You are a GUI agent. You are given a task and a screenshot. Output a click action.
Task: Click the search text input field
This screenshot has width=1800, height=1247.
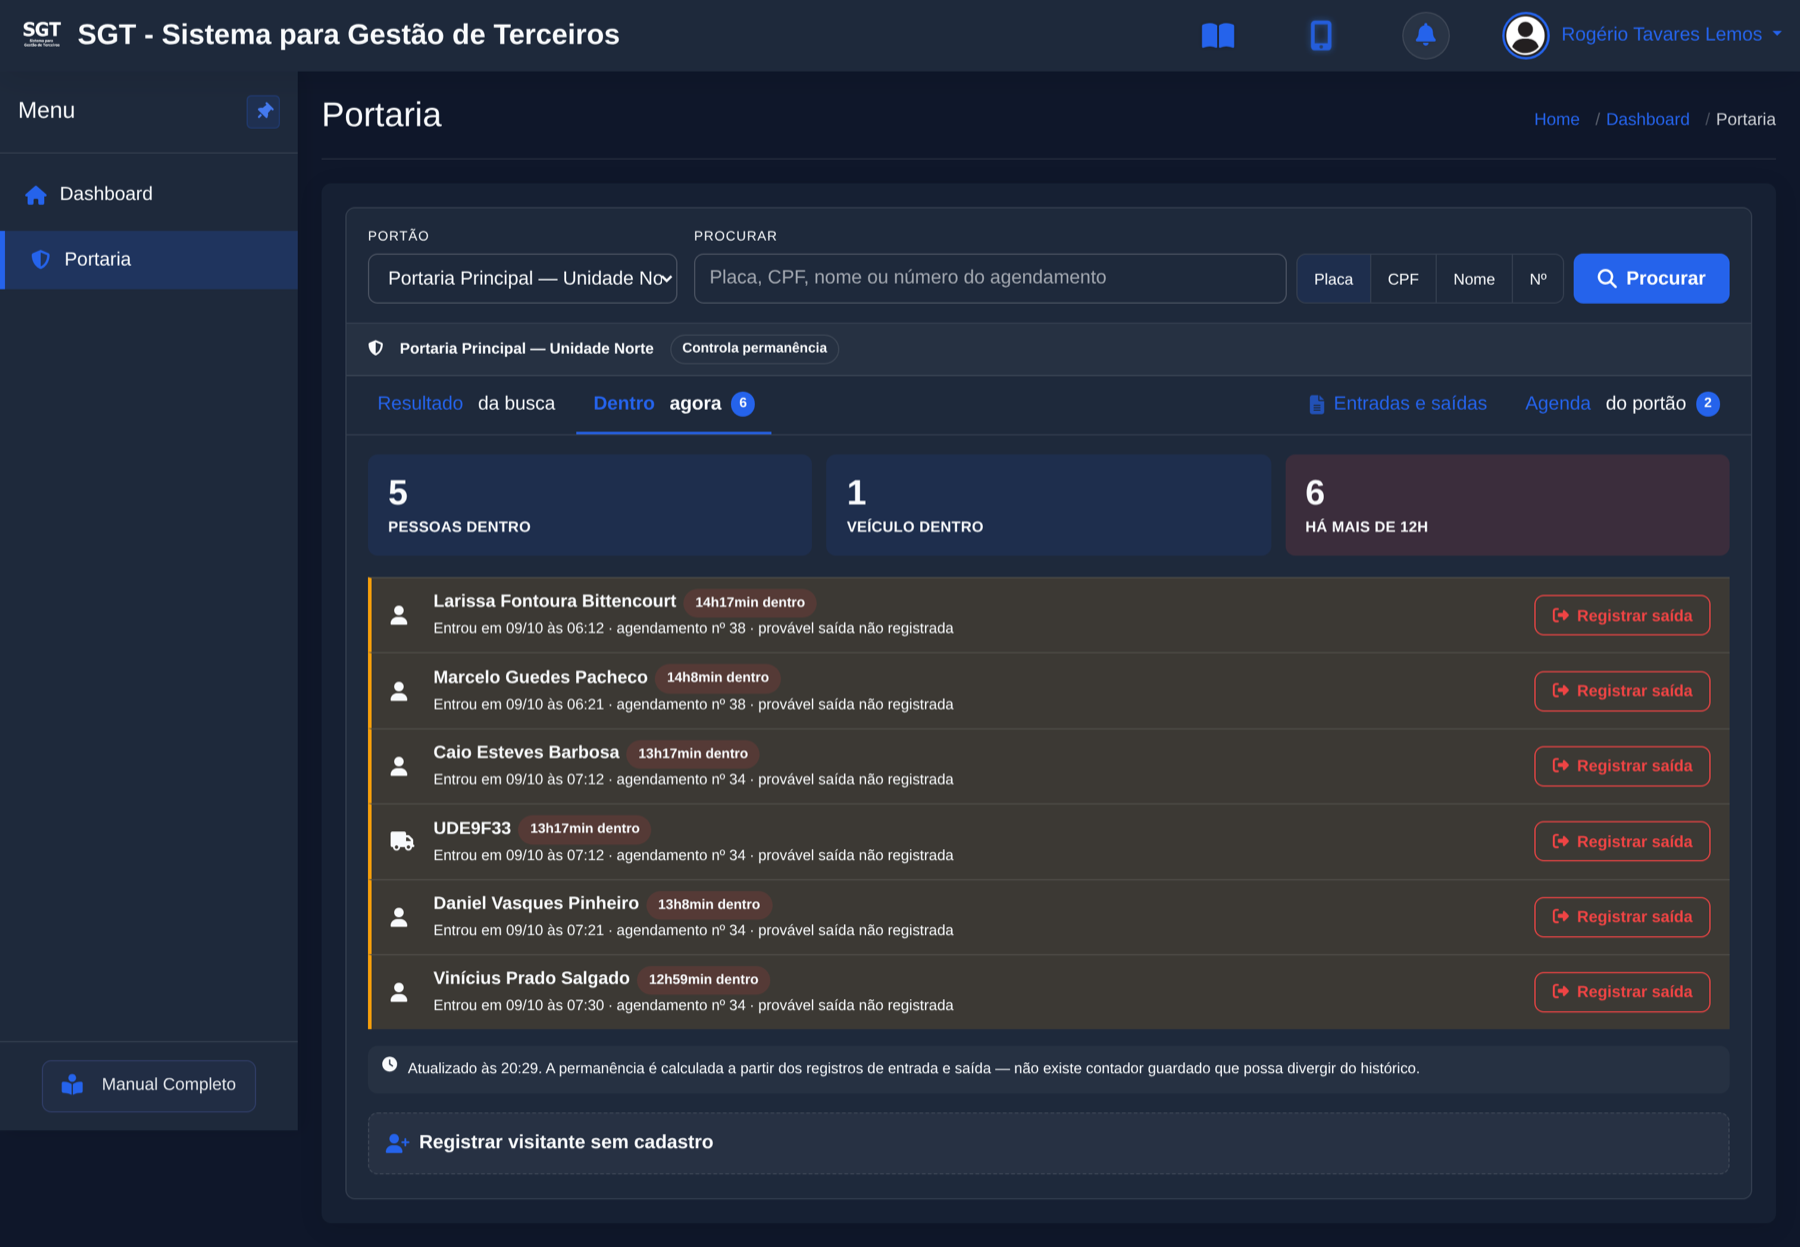pyautogui.click(x=989, y=278)
